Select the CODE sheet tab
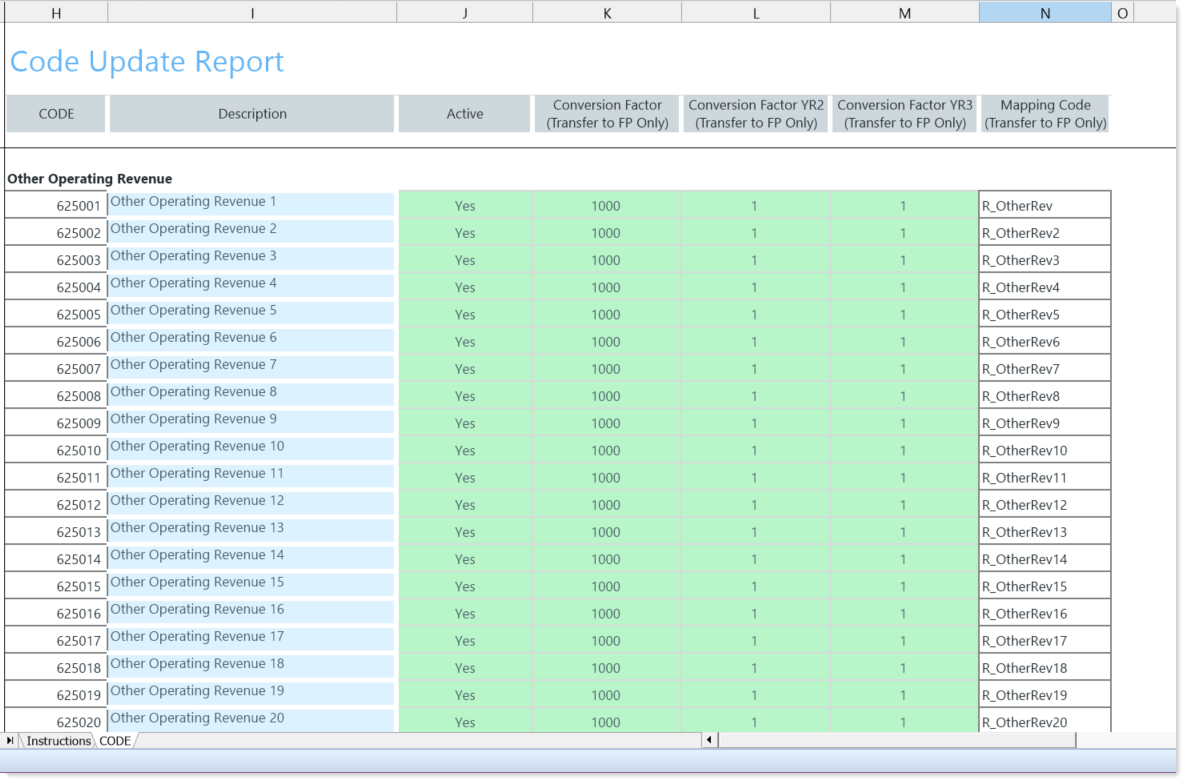1186x783 pixels. coord(115,741)
